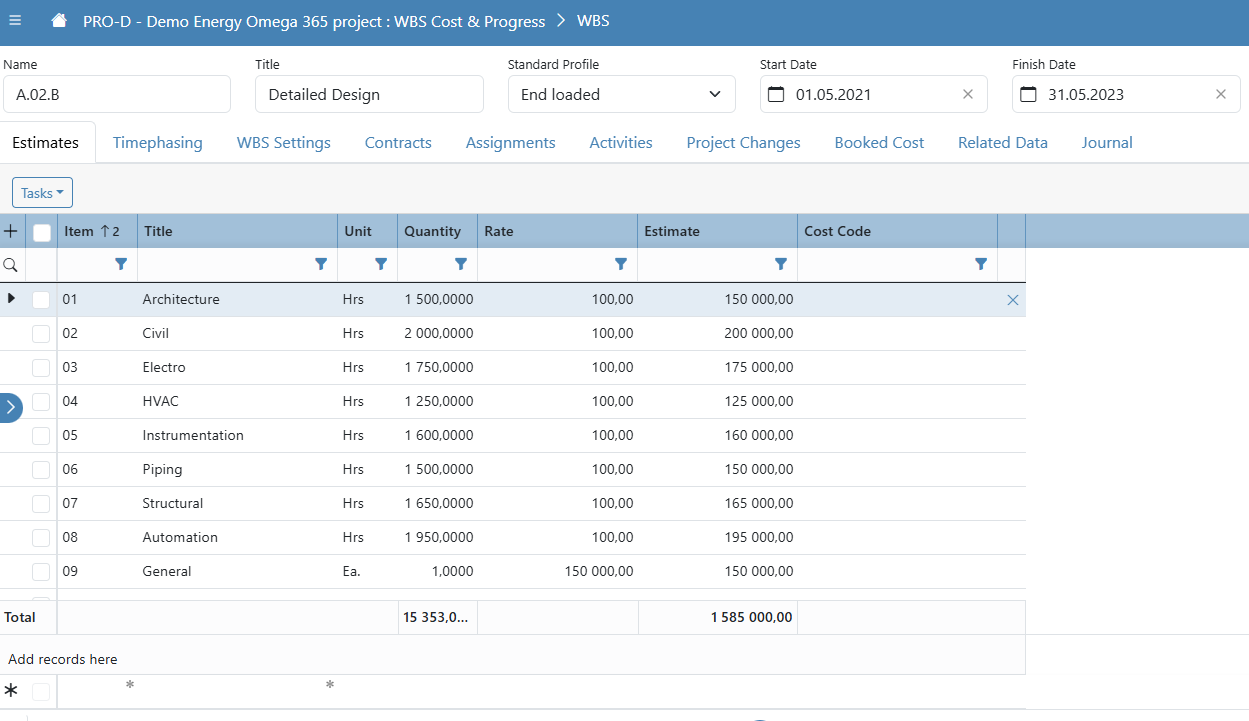Open the Project Changes tab
The image size is (1249, 721).
(743, 143)
